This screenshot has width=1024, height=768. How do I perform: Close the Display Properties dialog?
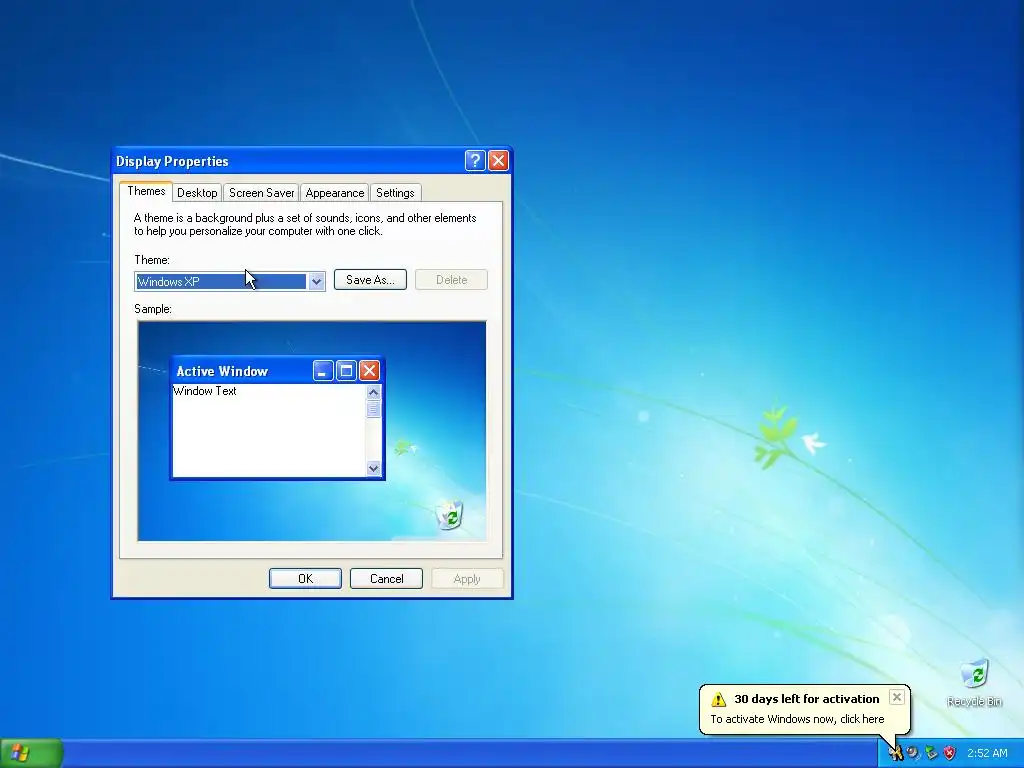pos(498,161)
